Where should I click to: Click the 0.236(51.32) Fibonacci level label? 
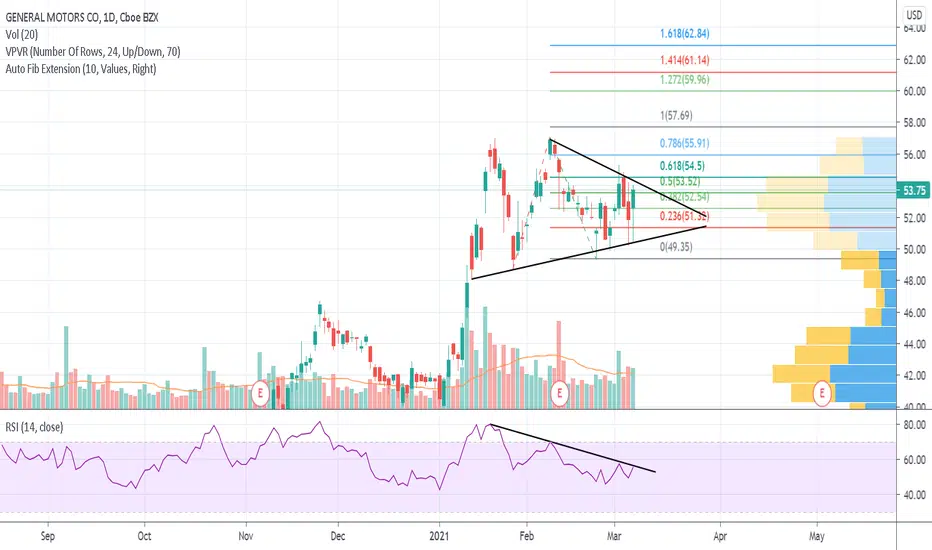pyautogui.click(x=684, y=216)
